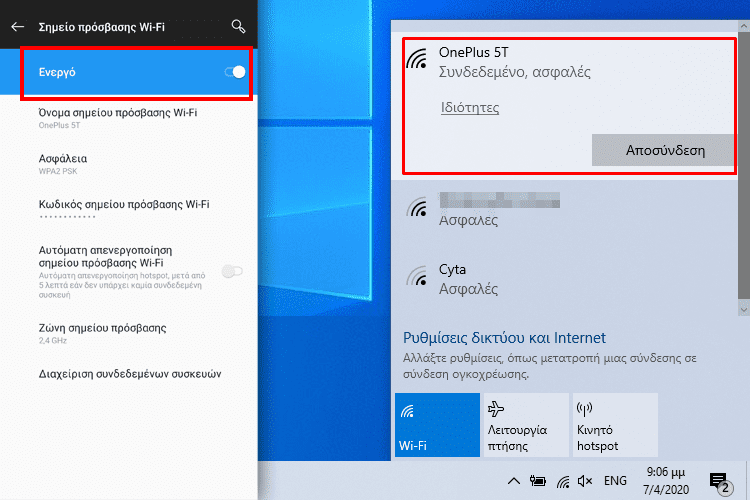This screenshot has width=750, height=500.
Task: Expand the taskbar hidden icons chevron
Action: tap(514, 481)
